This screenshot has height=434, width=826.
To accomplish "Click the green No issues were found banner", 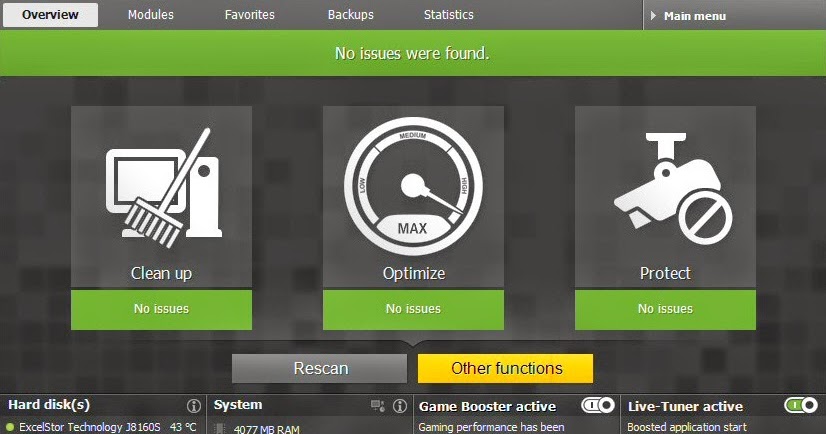I will pos(413,53).
